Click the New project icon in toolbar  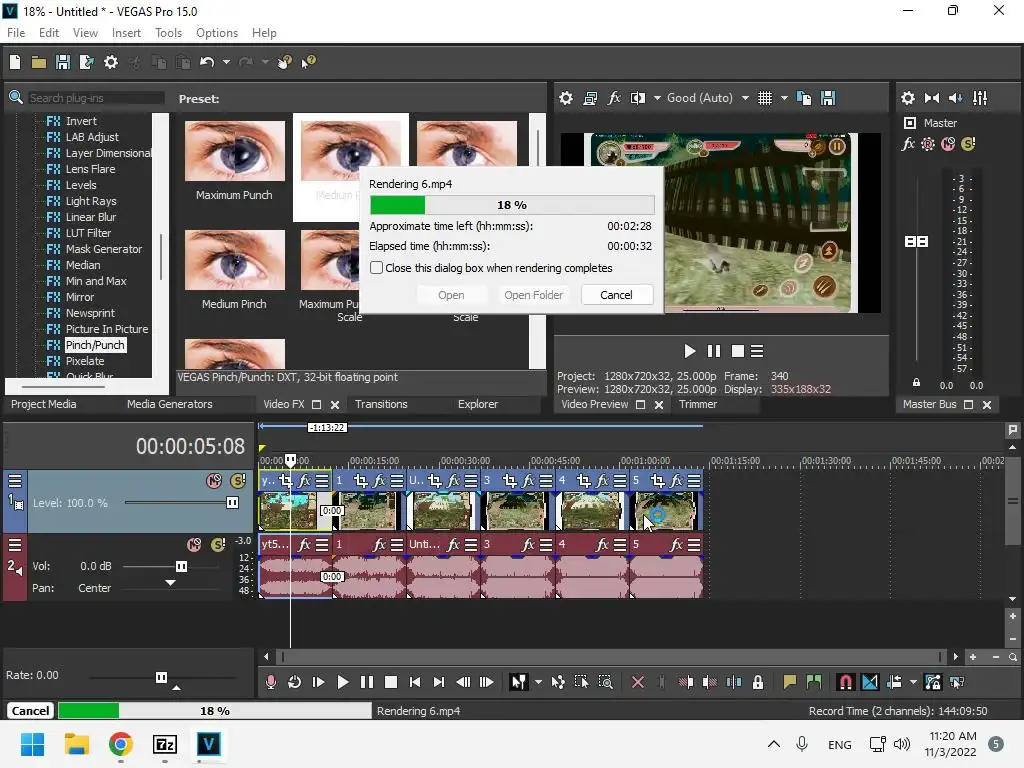pos(15,62)
